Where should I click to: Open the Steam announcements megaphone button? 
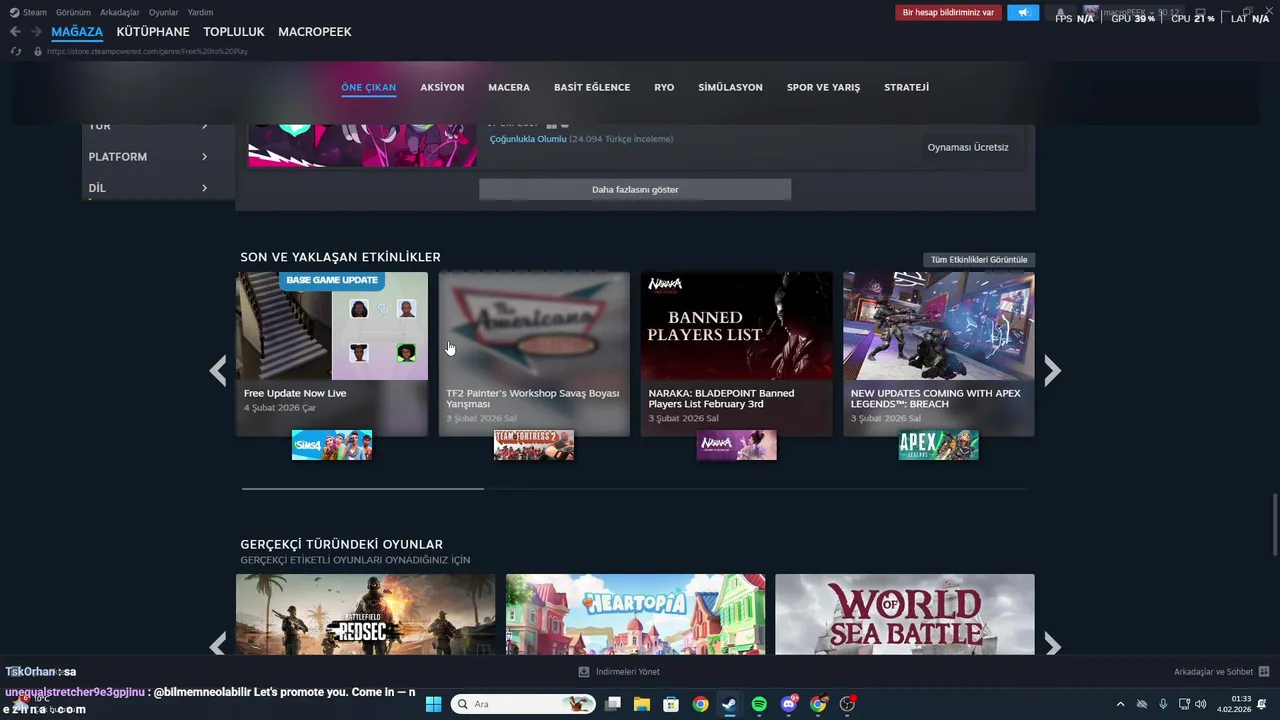click(x=1023, y=13)
